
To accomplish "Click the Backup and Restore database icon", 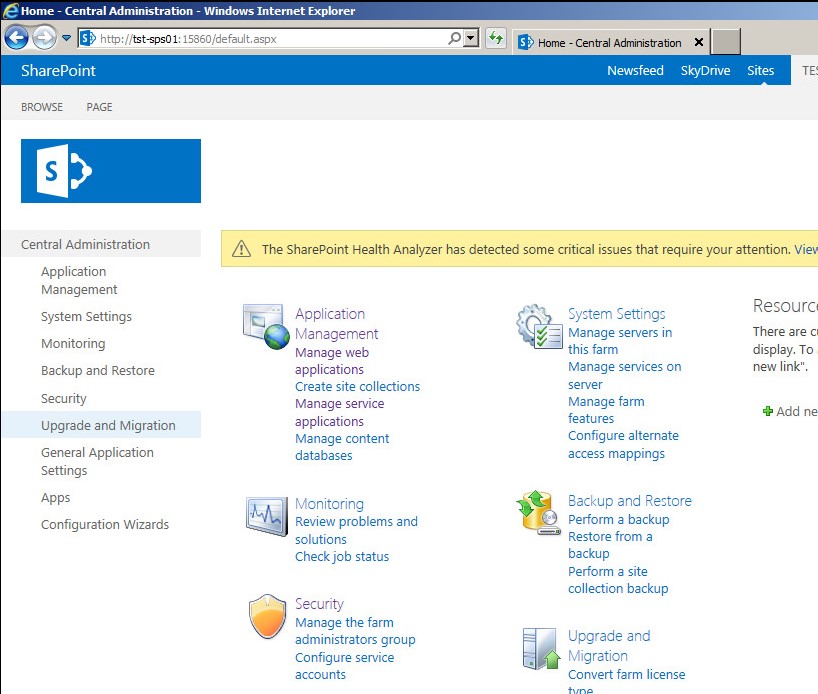I will [538, 512].
